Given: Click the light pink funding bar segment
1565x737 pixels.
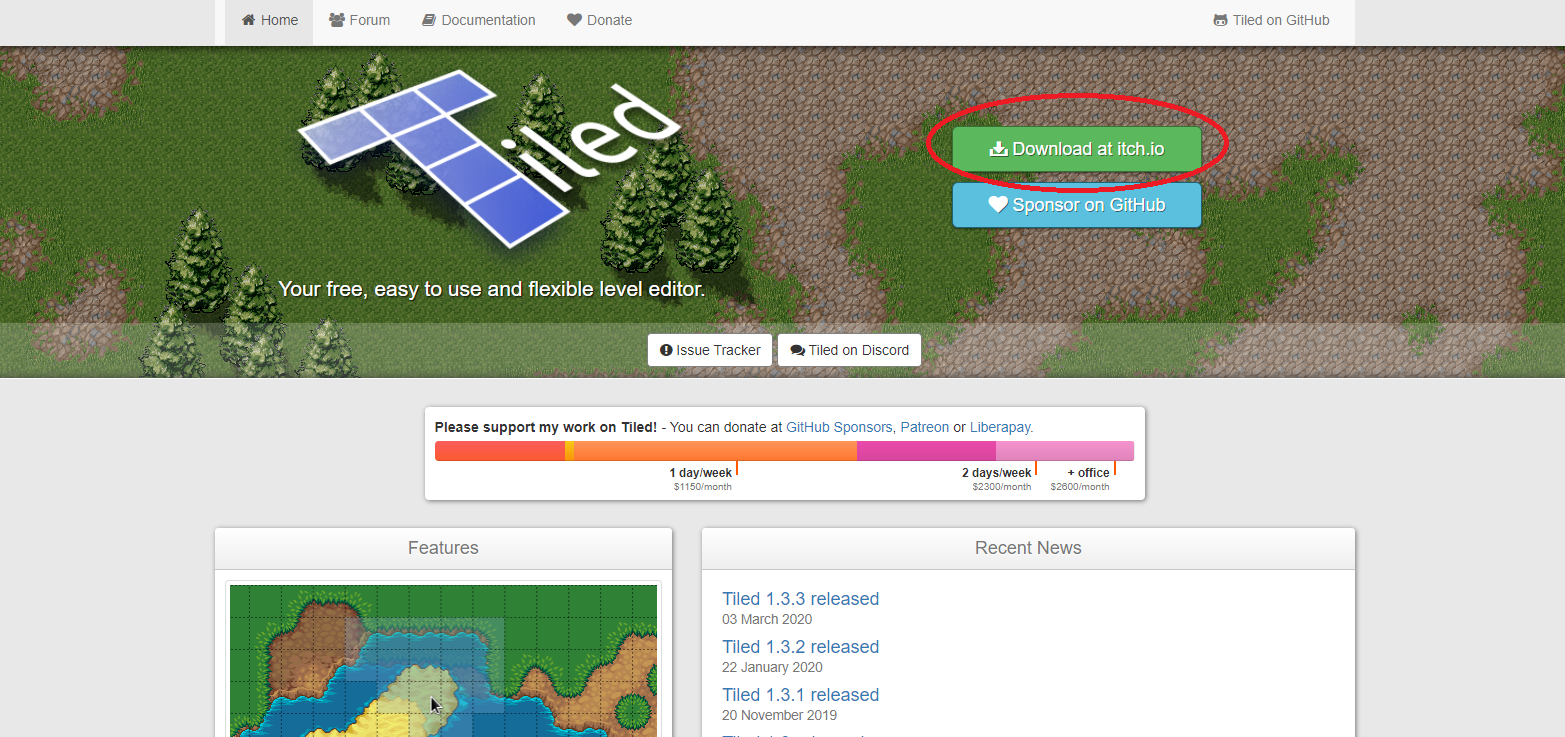Looking at the screenshot, I should (x=1065, y=451).
